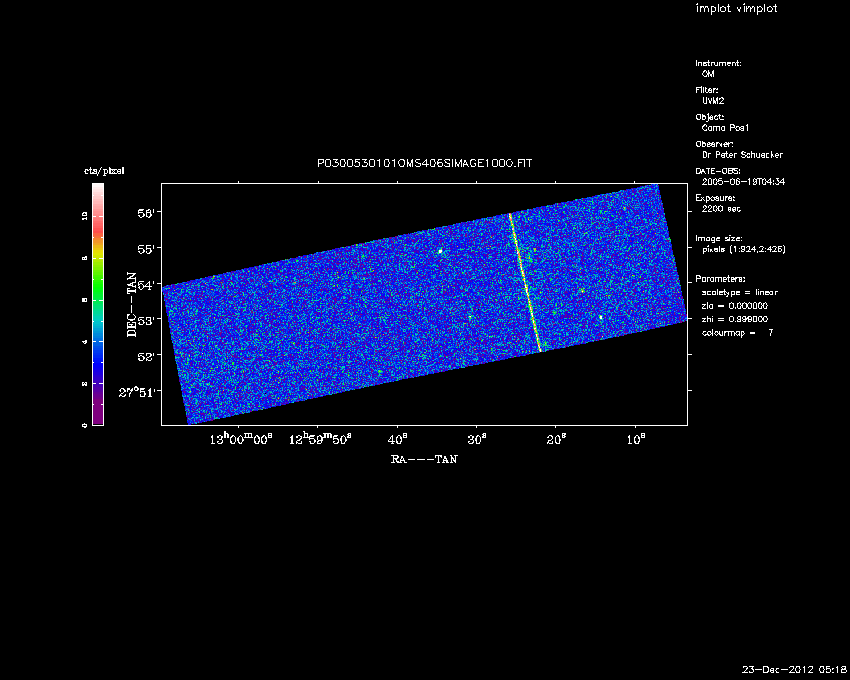Screen dimensions: 850x680
Task: Select the UVM2 filter value
Action: tap(713, 101)
